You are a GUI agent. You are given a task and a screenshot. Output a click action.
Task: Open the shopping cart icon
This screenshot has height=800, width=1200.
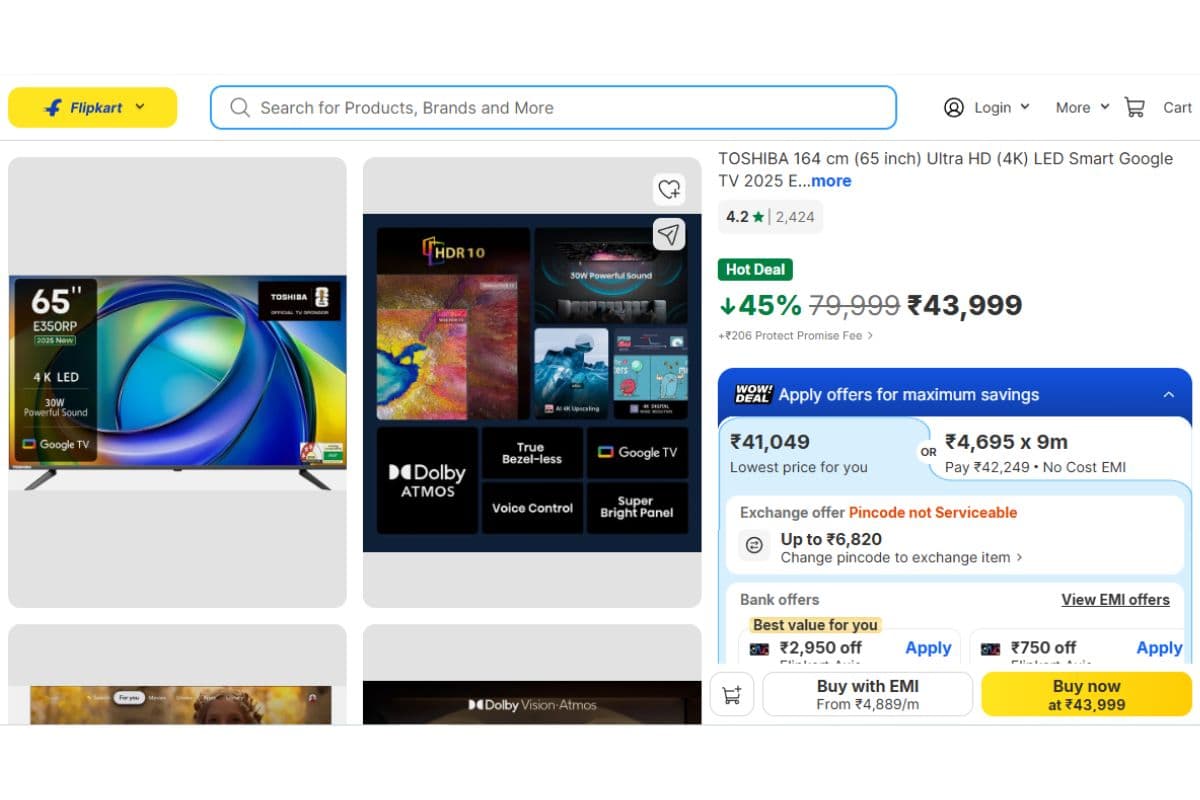[1134, 107]
